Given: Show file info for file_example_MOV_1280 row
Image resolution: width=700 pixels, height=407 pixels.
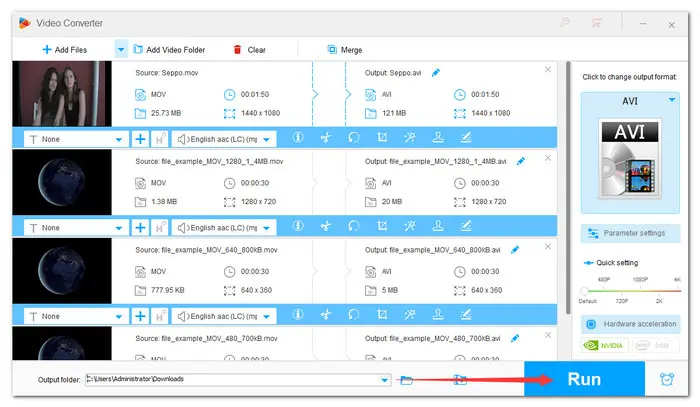Looking at the screenshot, I should point(298,226).
